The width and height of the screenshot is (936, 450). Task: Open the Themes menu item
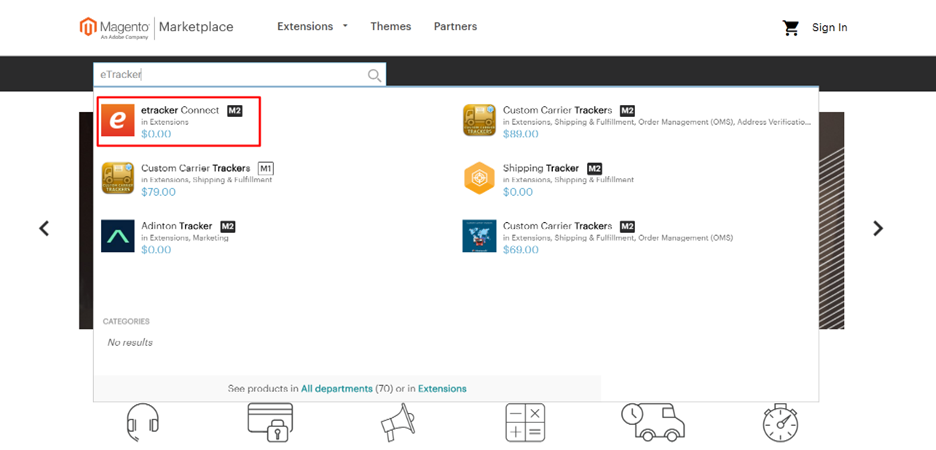390,26
